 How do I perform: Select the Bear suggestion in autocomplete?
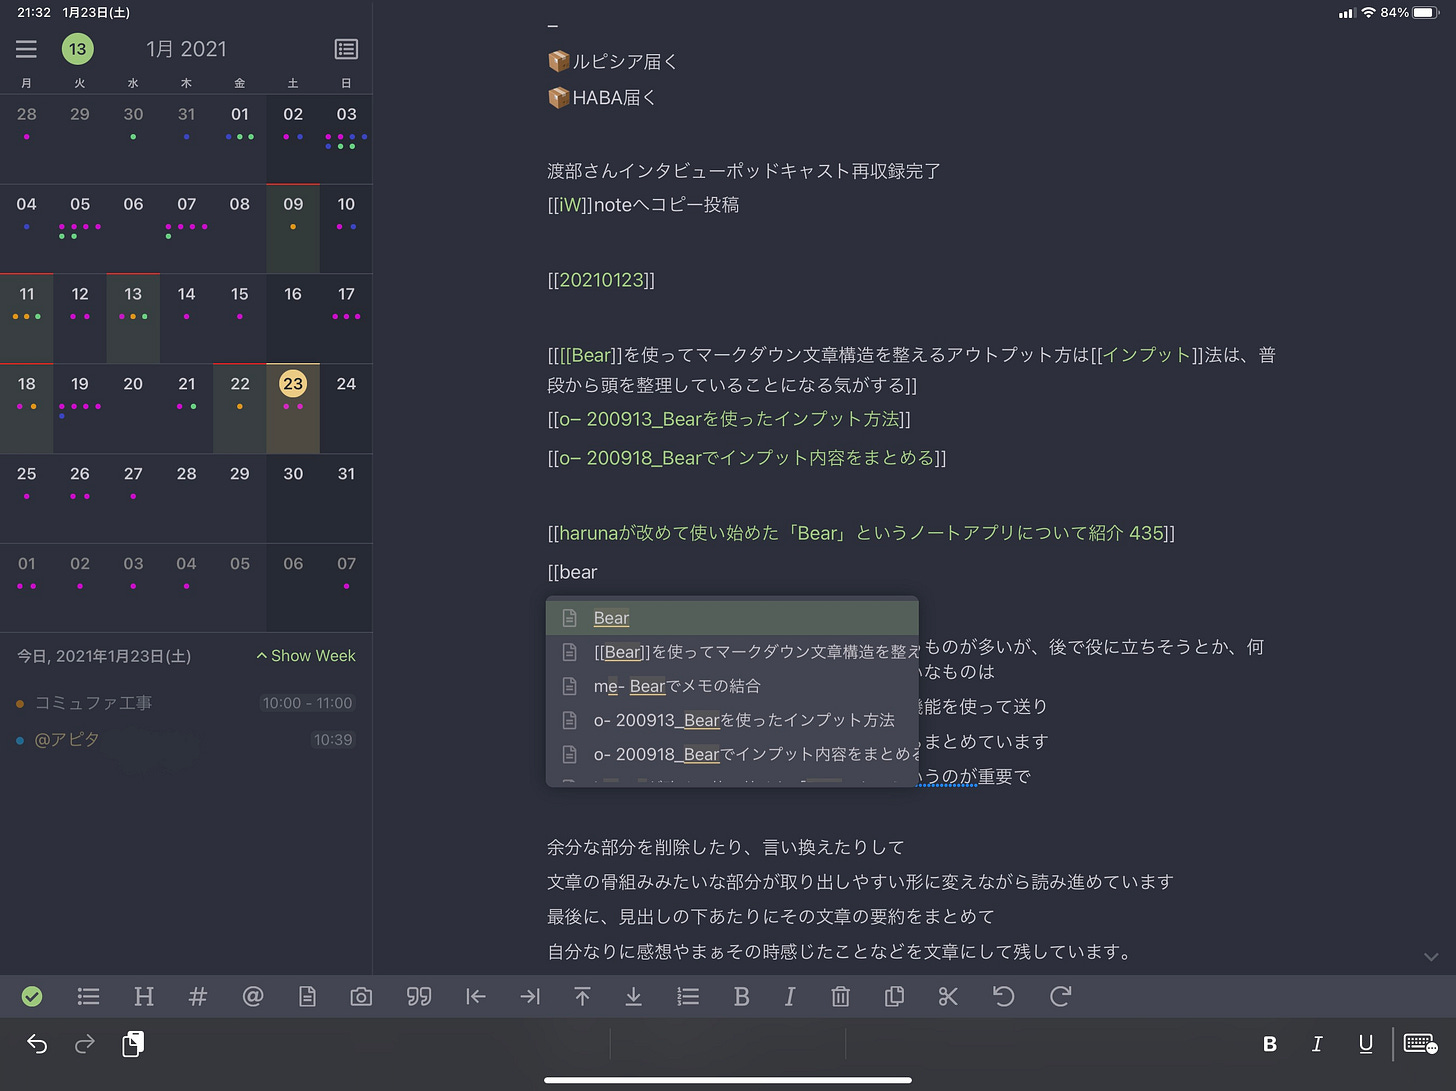coord(732,618)
